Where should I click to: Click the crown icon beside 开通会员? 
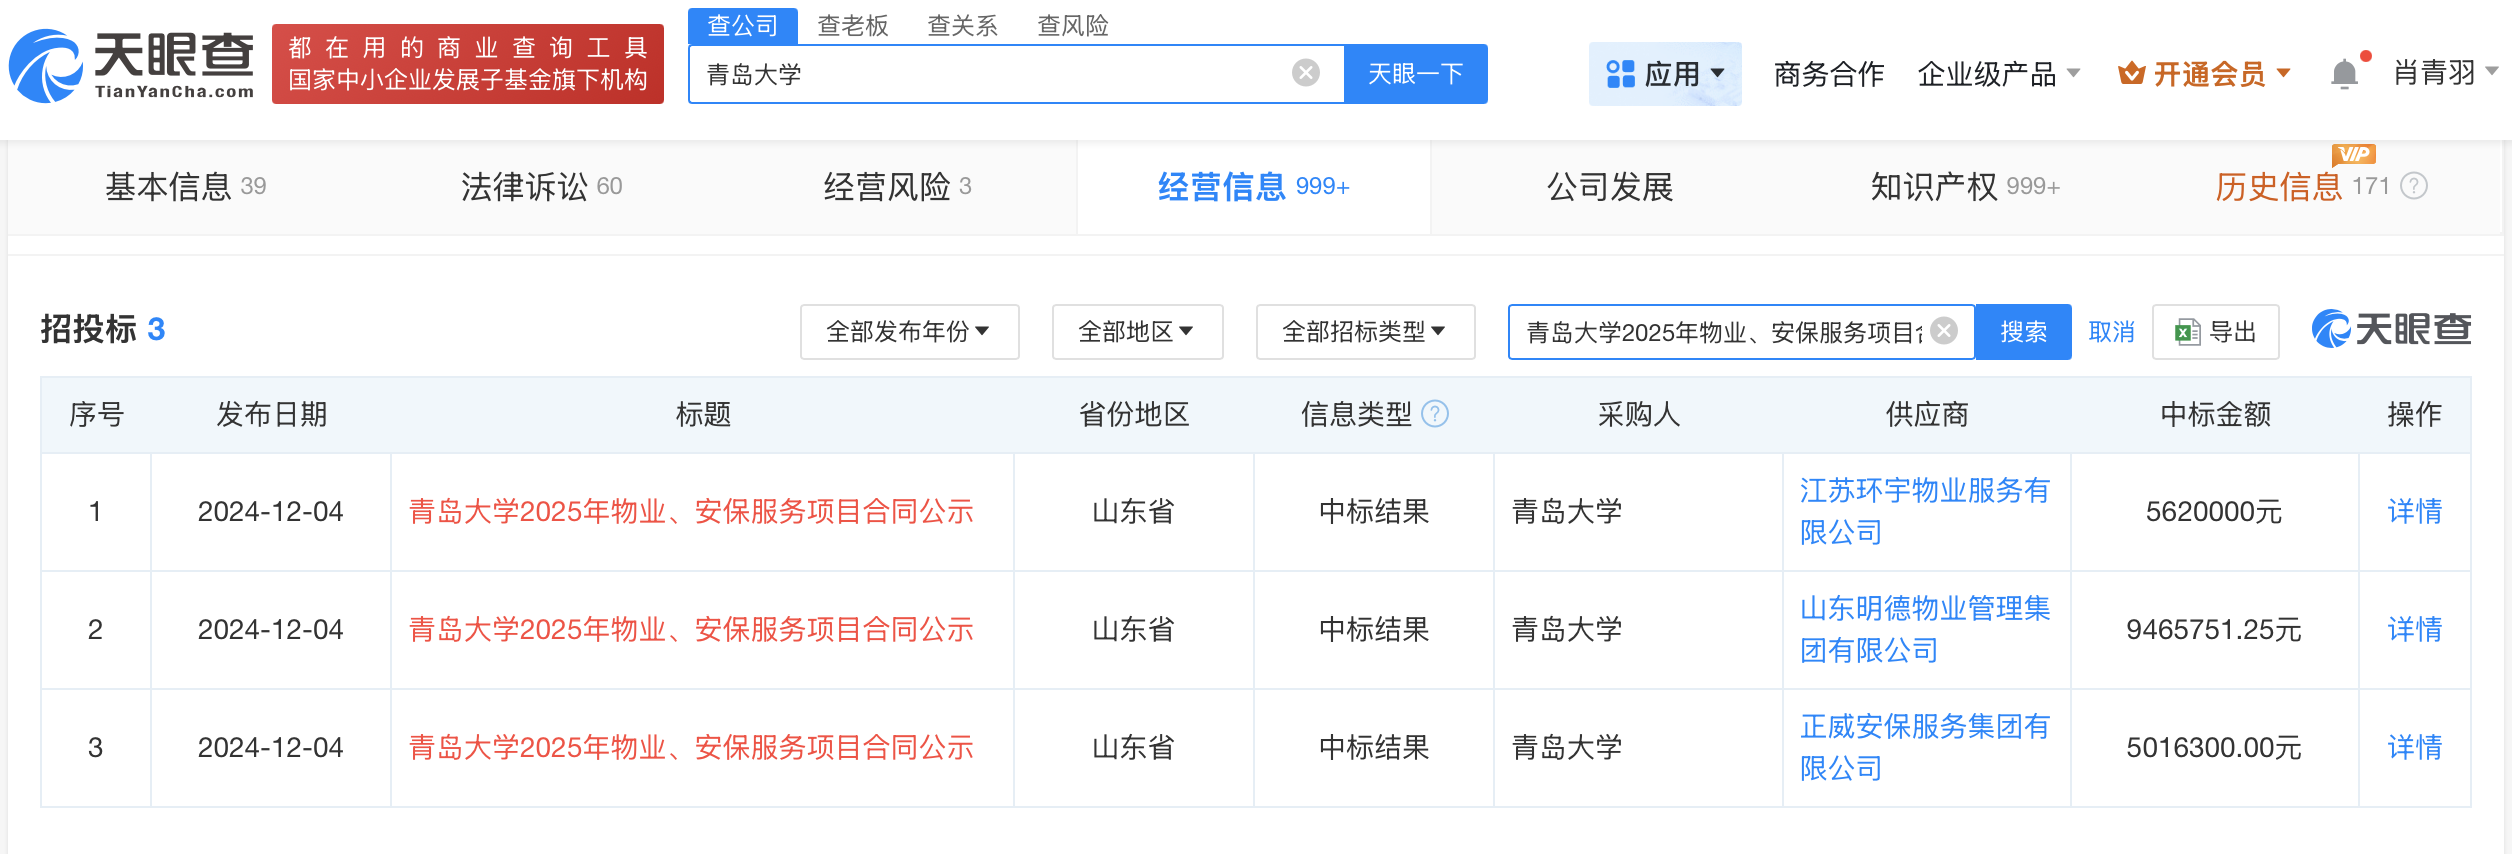click(2131, 73)
